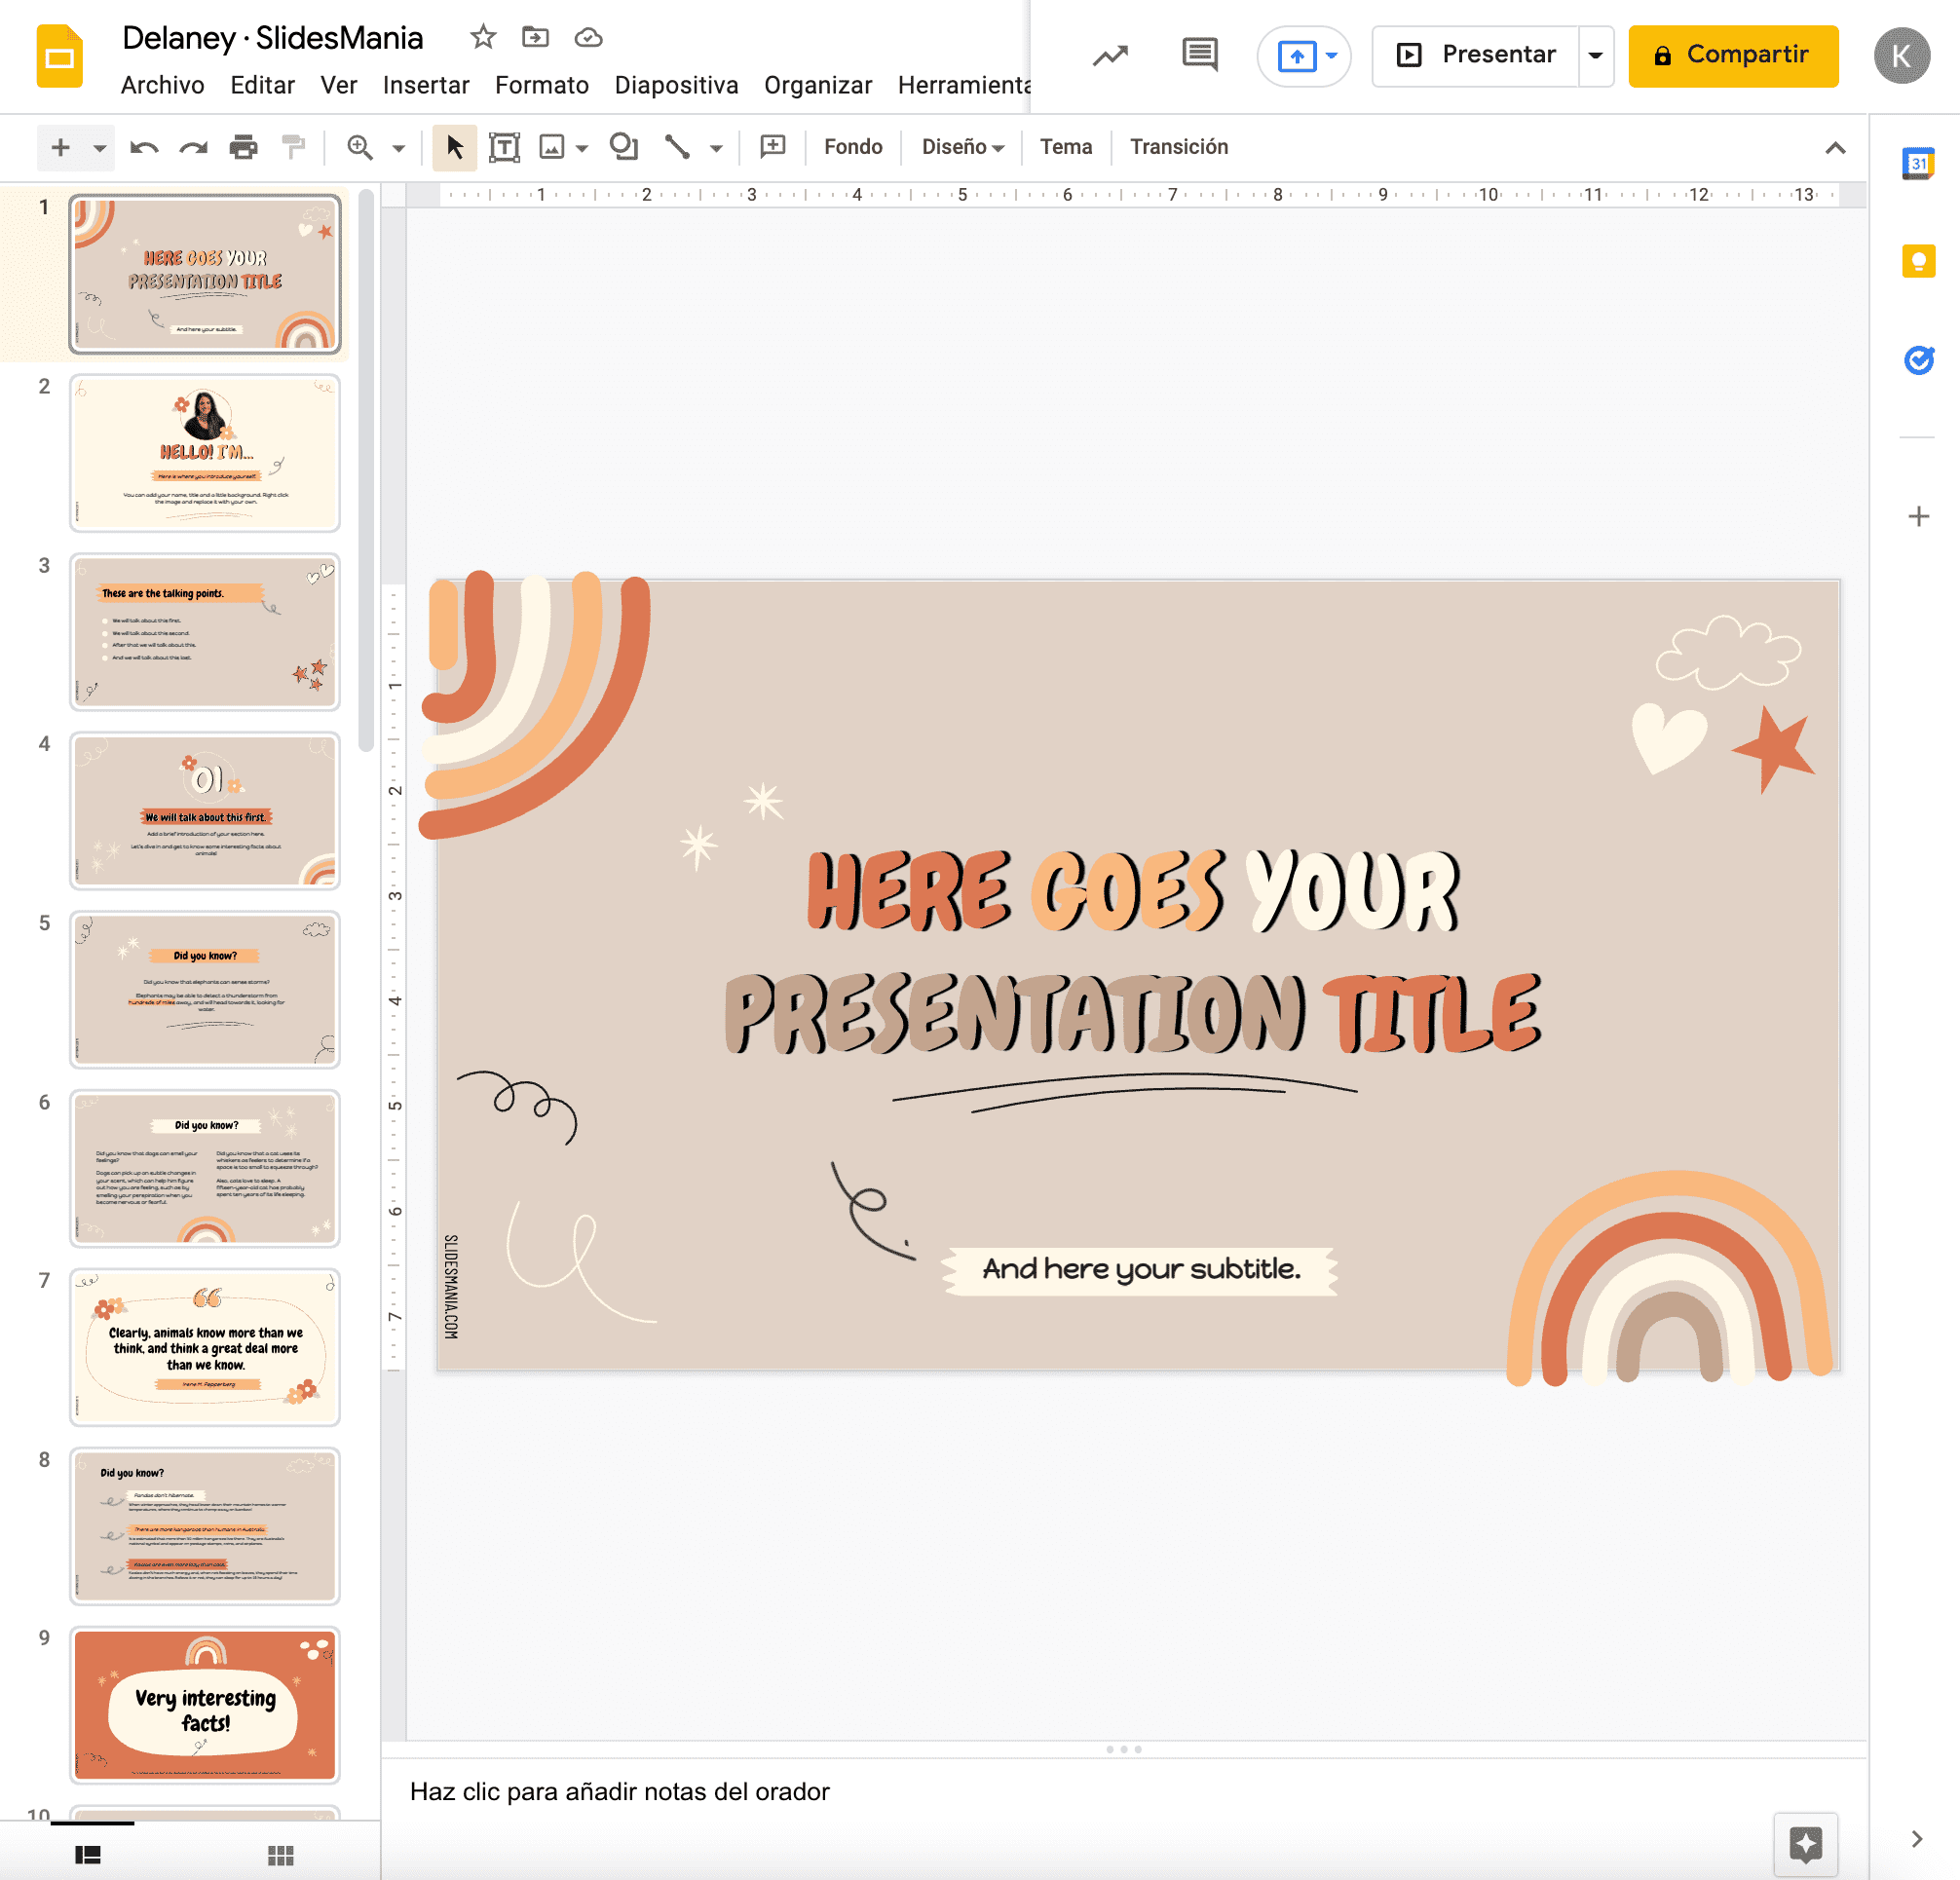Open the Presentar options dropdown

click(x=1596, y=55)
